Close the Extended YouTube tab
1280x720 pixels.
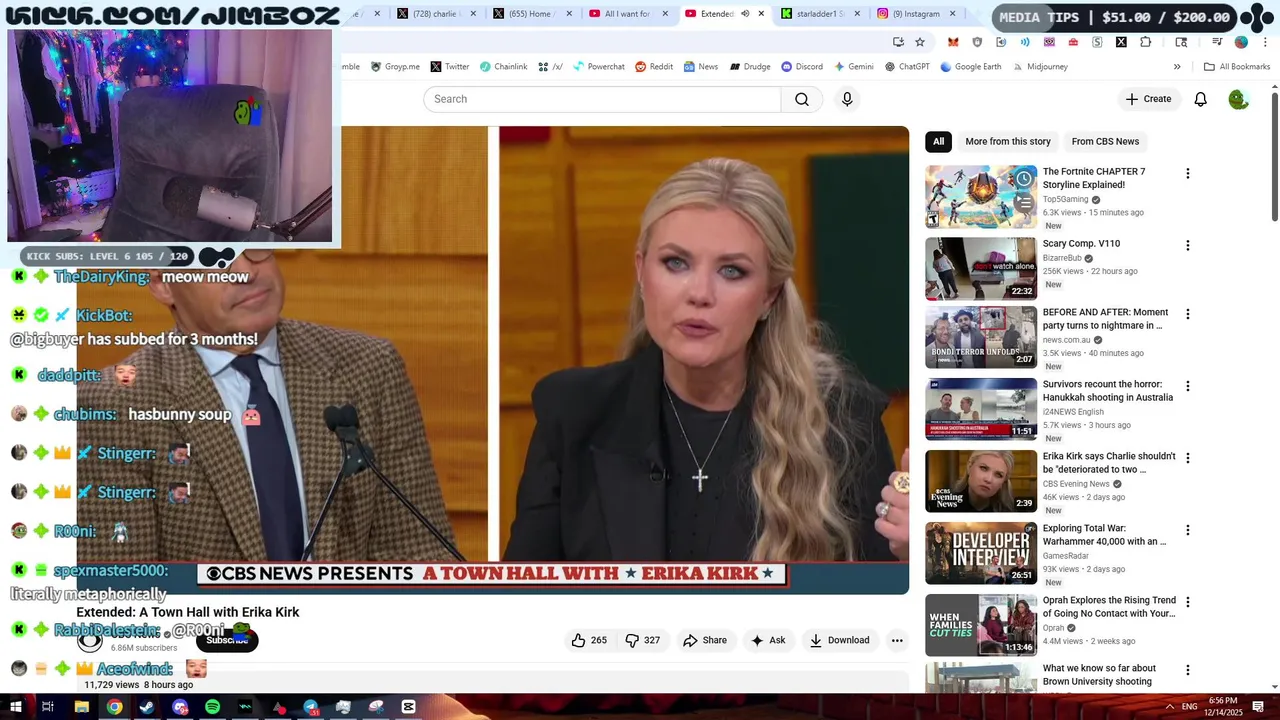[761, 14]
